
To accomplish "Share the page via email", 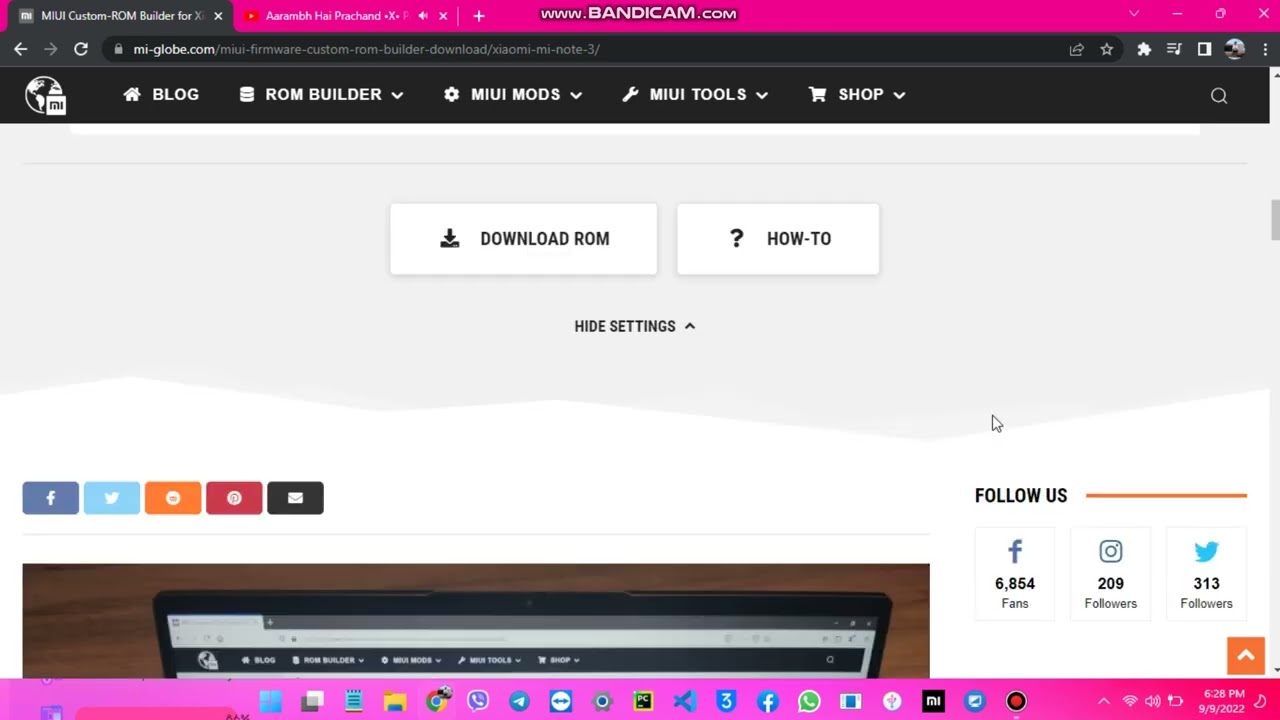I will point(295,498).
